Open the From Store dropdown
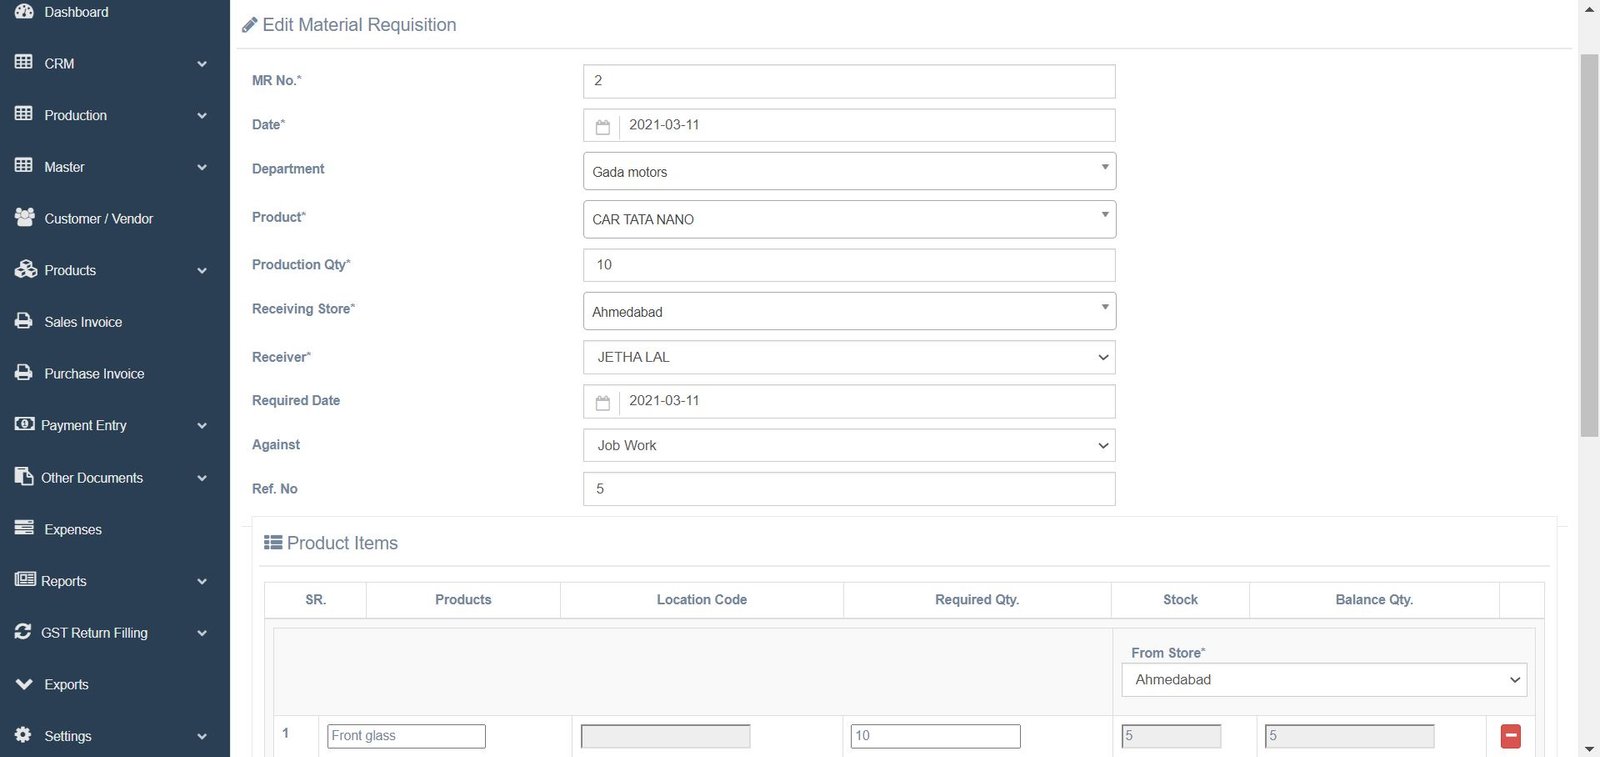Screen dimensions: 1600x757 pyautogui.click(x=1324, y=679)
